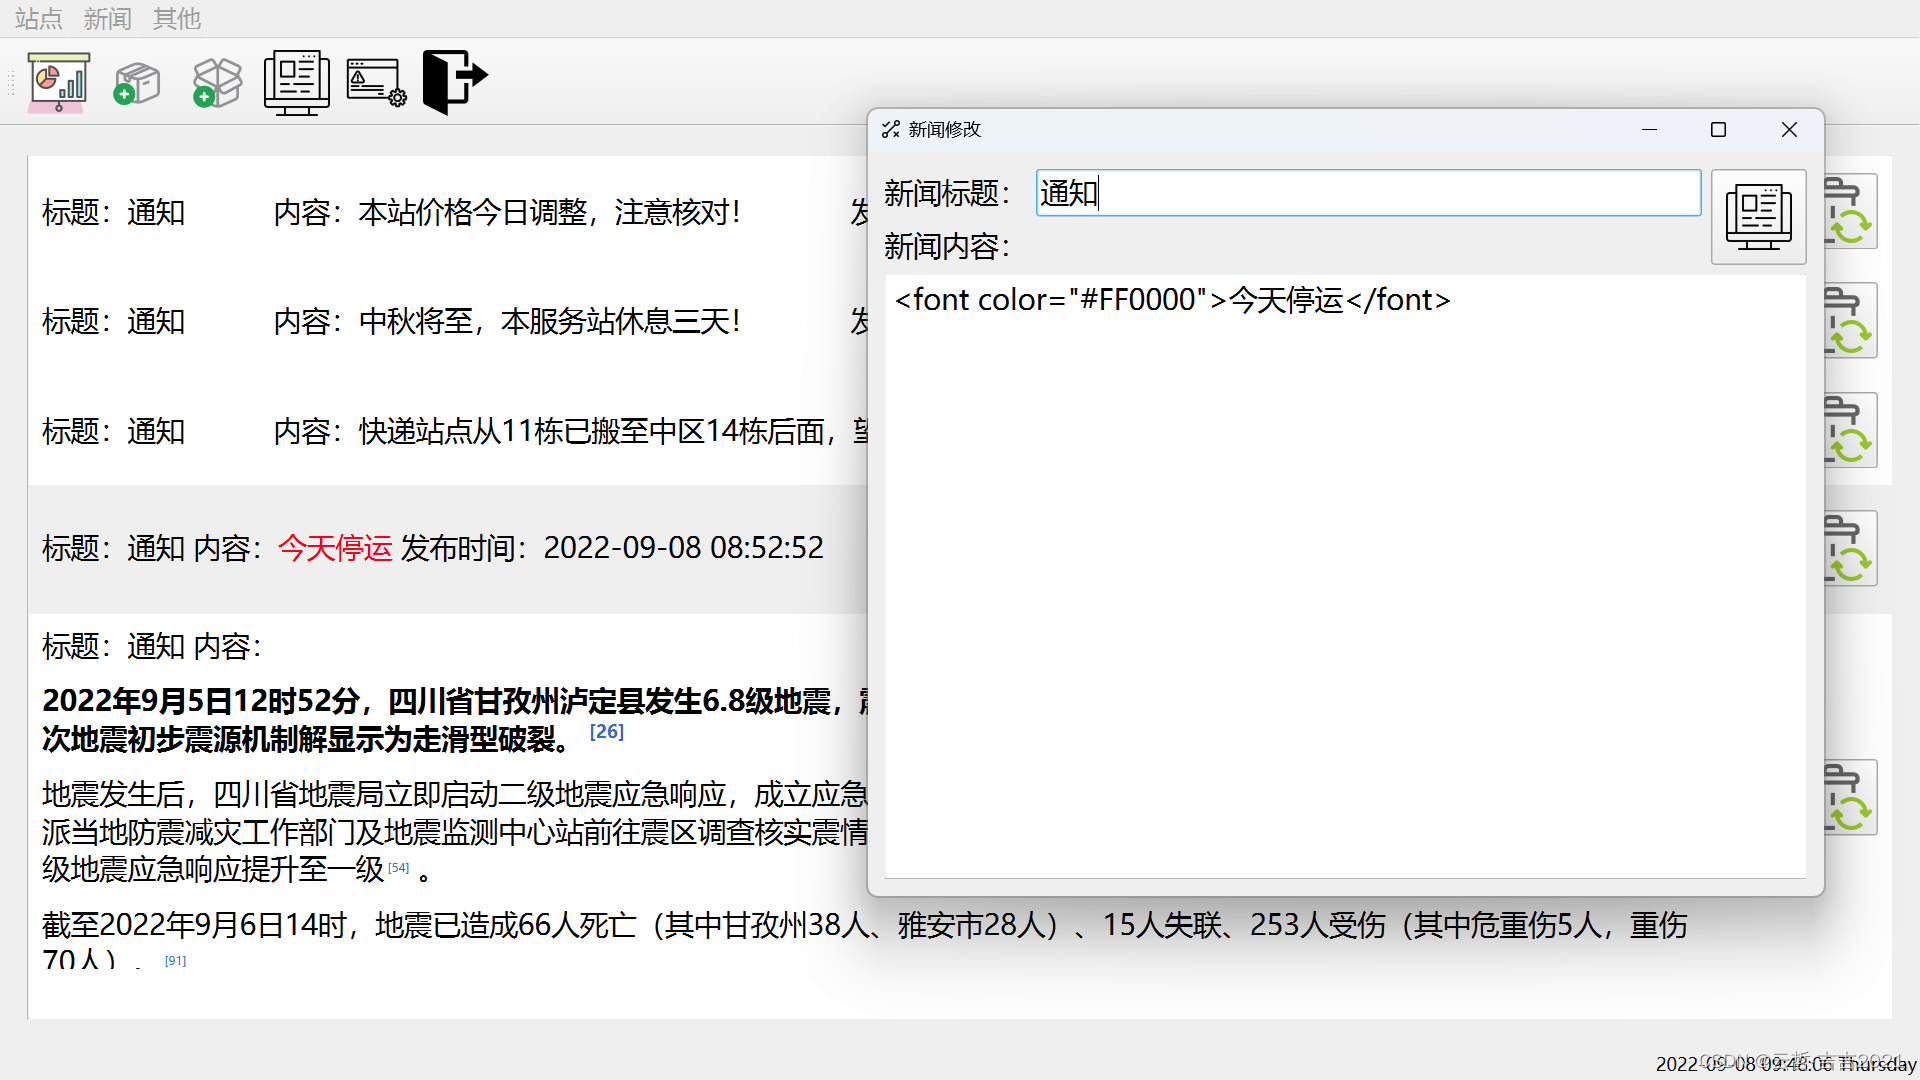
Task: Open the 其他 menu
Action: click(177, 19)
